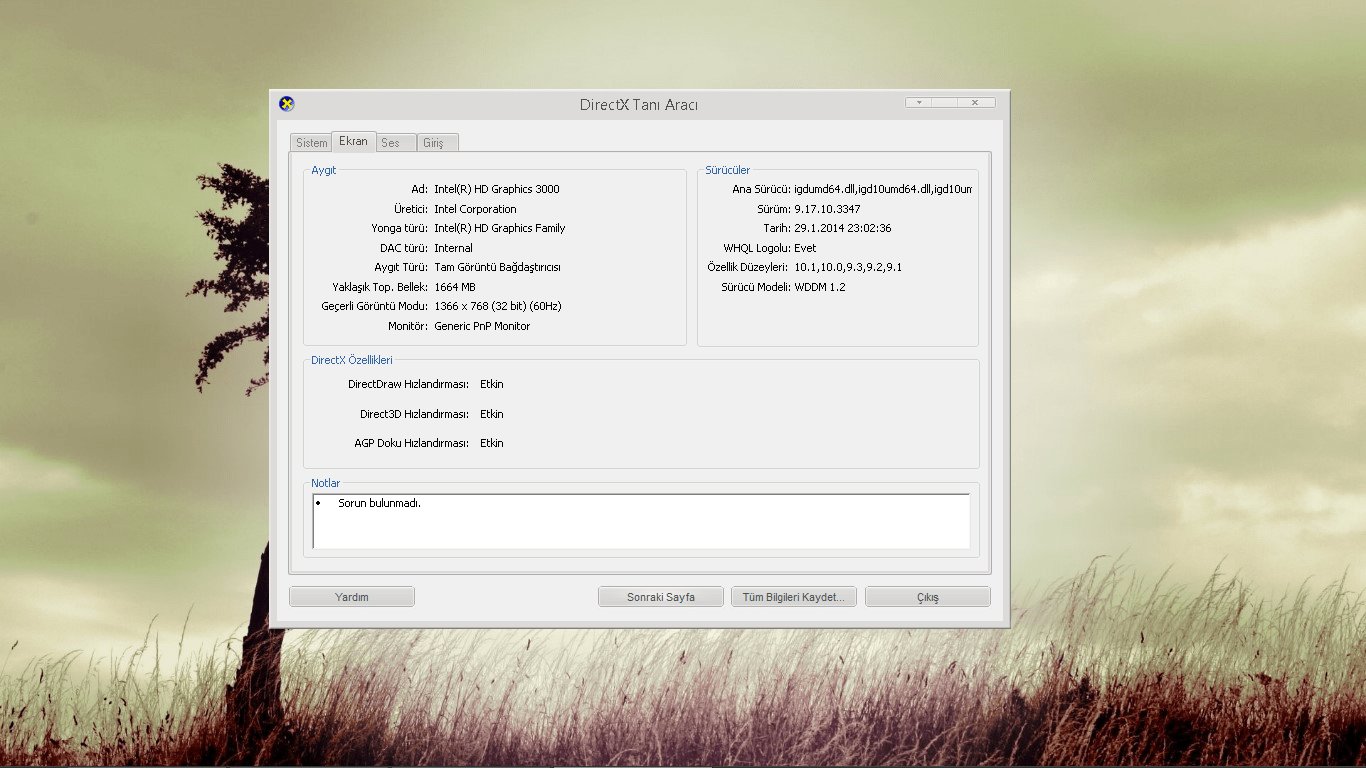Click the DirectX Tanı Aracı window title
This screenshot has width=1366, height=768.
639,105
